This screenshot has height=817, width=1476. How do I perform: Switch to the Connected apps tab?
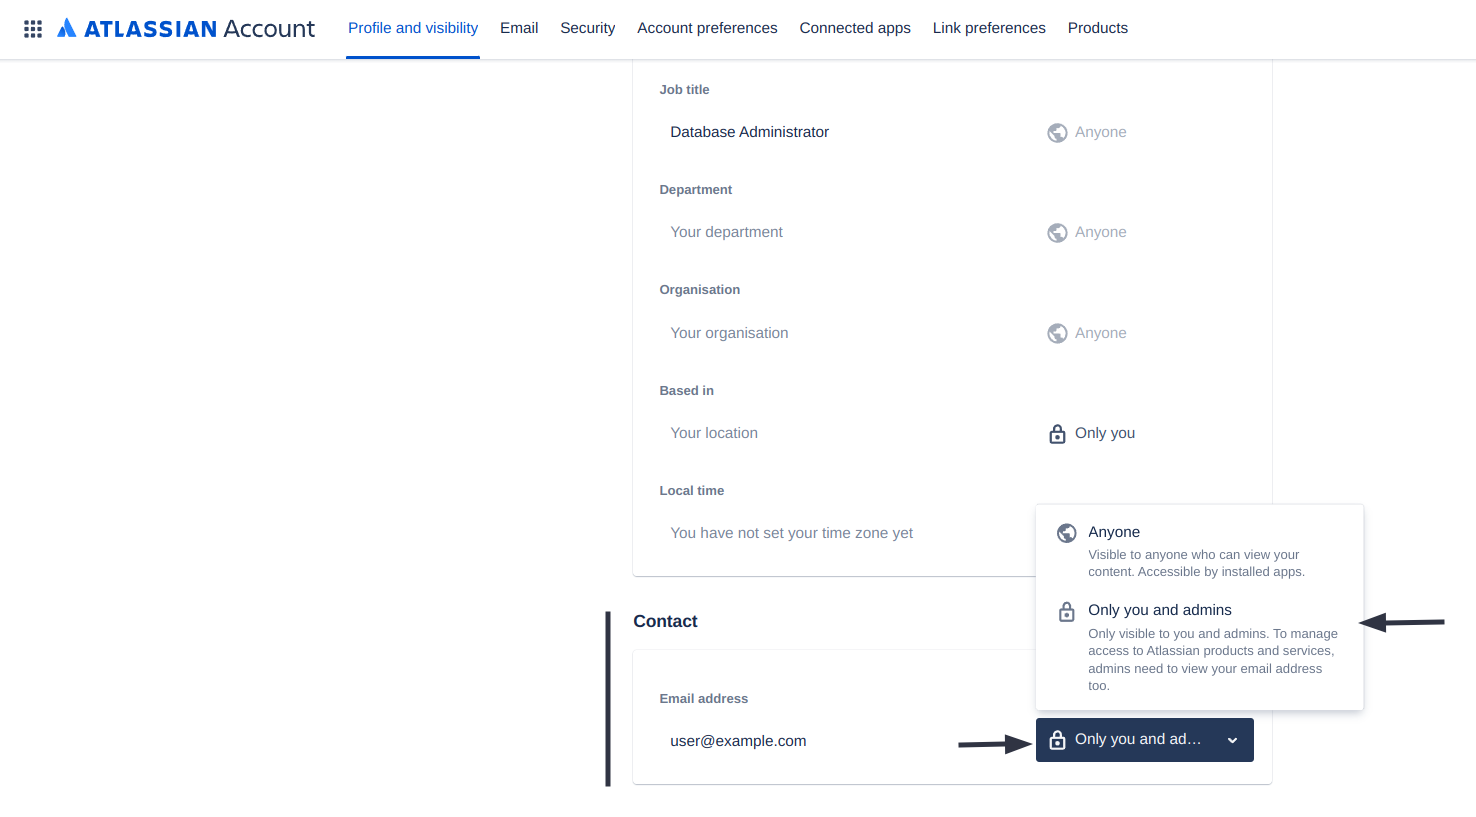pyautogui.click(x=855, y=28)
